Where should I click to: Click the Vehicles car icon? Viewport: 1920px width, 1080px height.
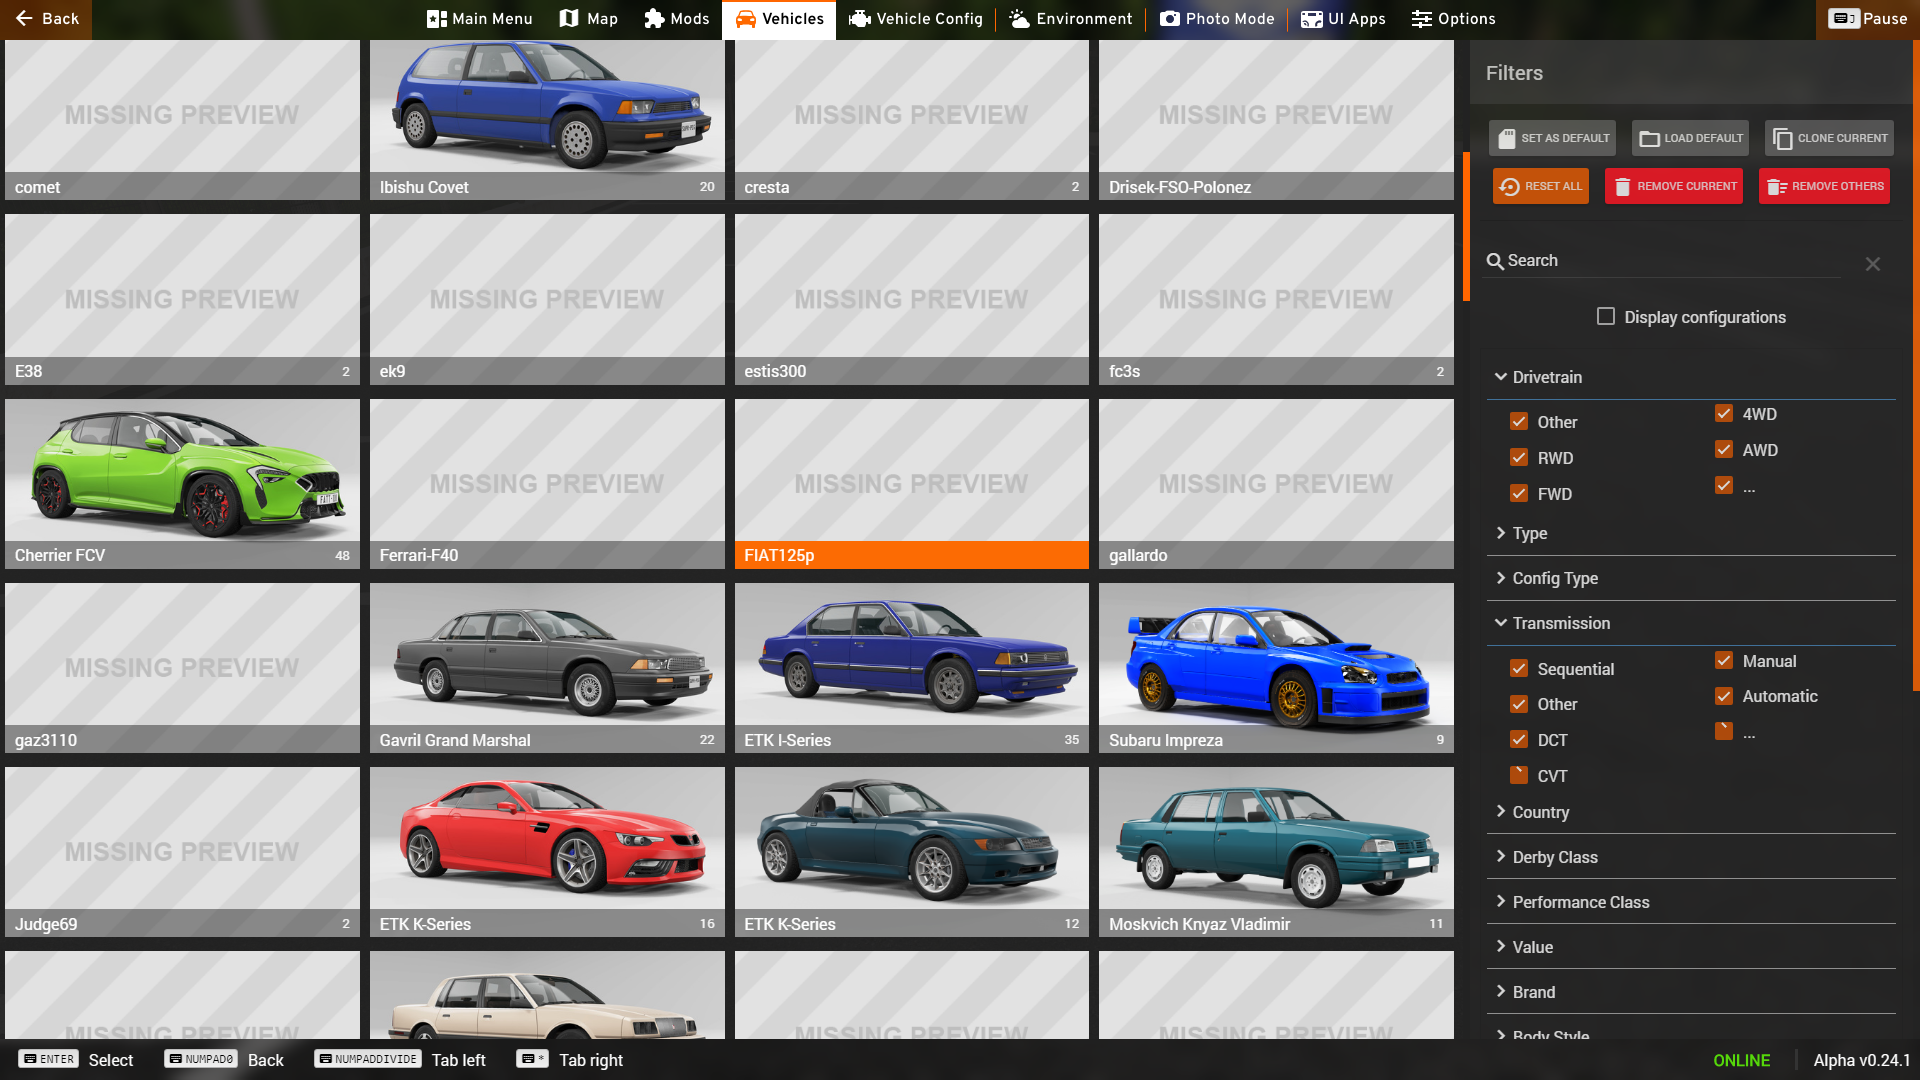(x=745, y=18)
